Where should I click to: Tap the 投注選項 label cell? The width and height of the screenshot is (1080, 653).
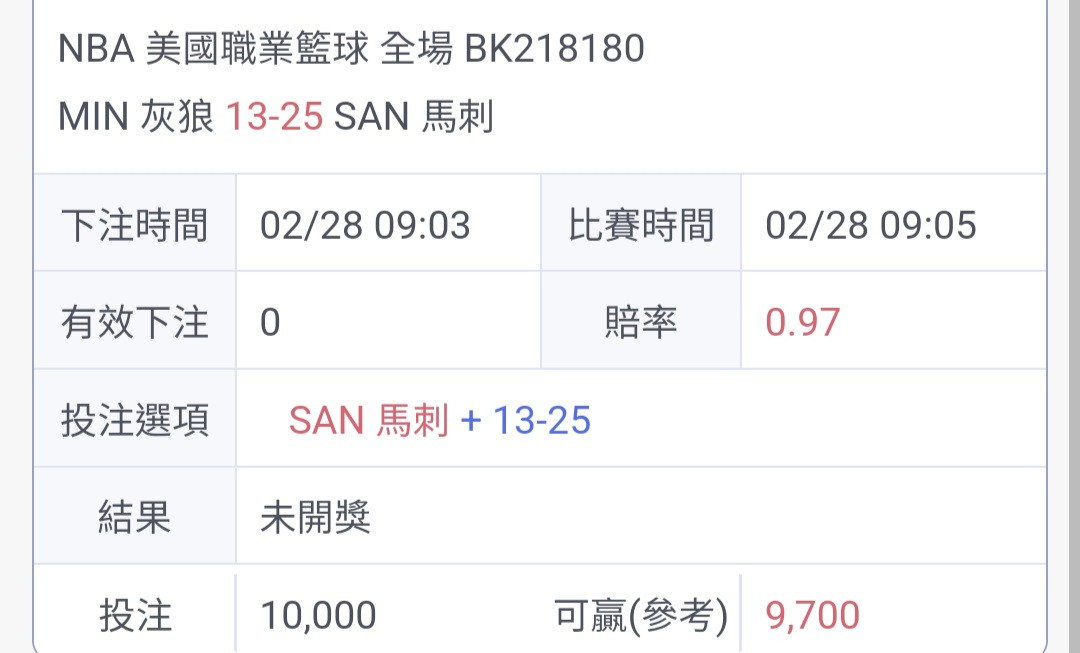tap(135, 419)
